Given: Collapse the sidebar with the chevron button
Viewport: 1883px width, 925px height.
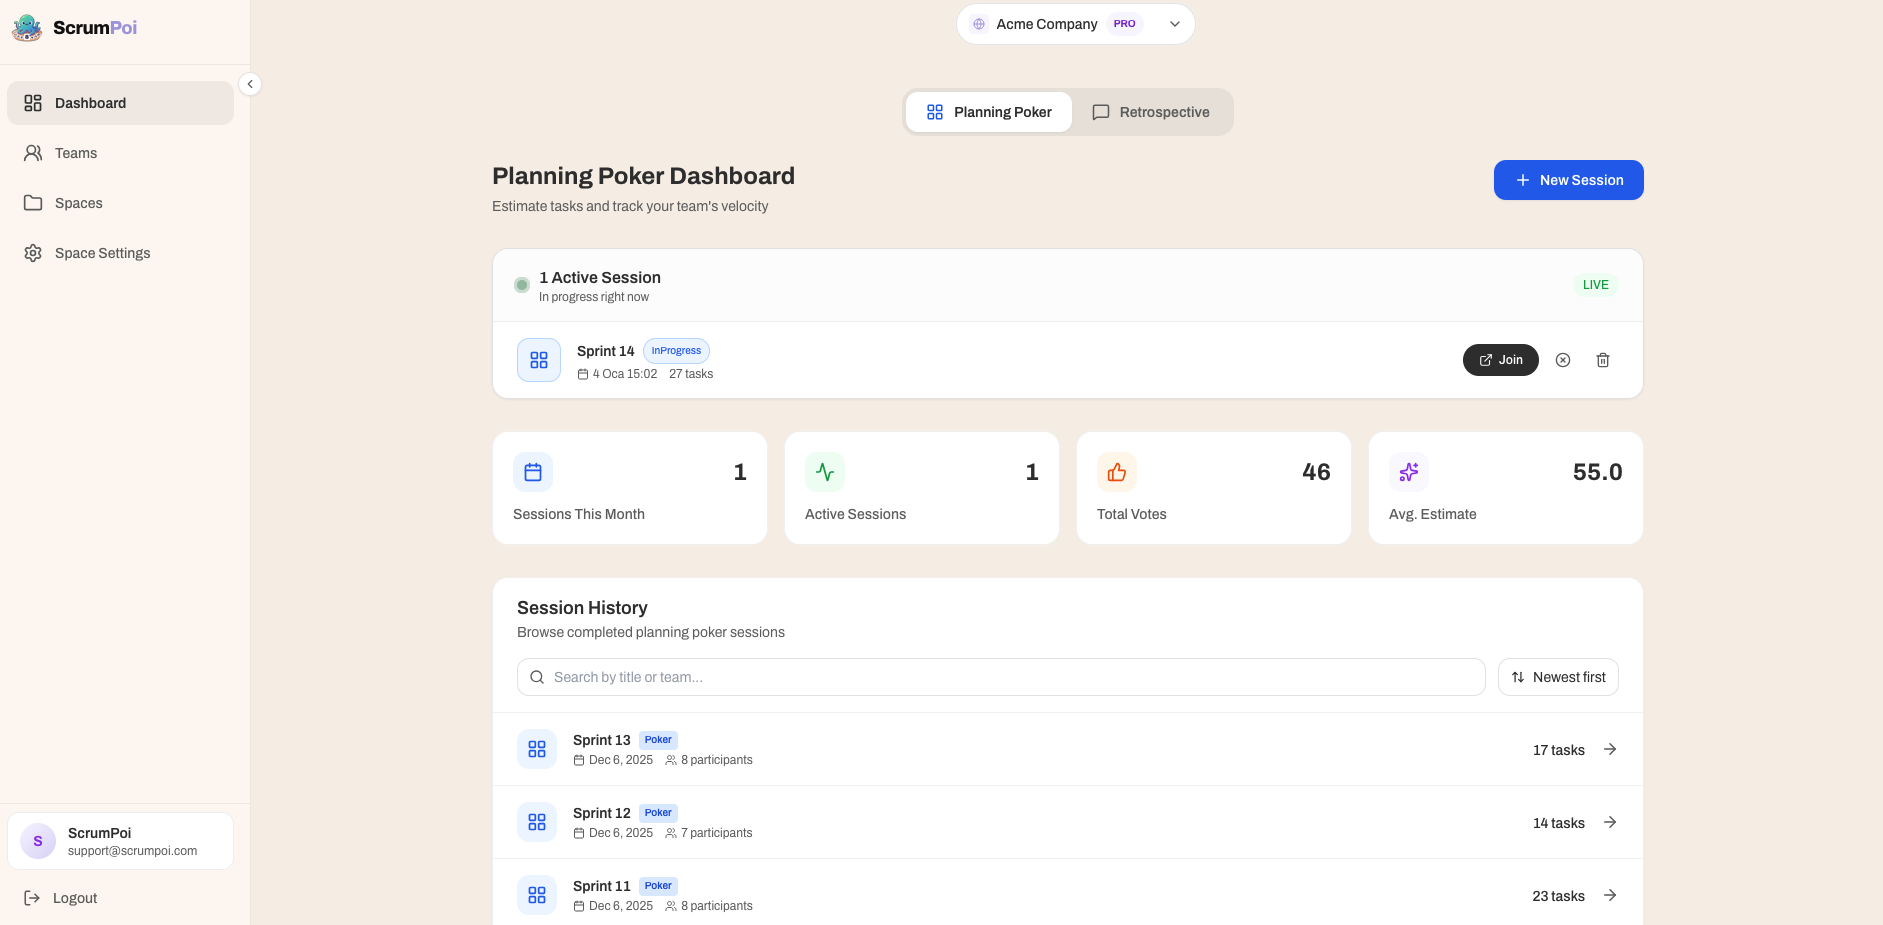Looking at the screenshot, I should click(x=249, y=83).
